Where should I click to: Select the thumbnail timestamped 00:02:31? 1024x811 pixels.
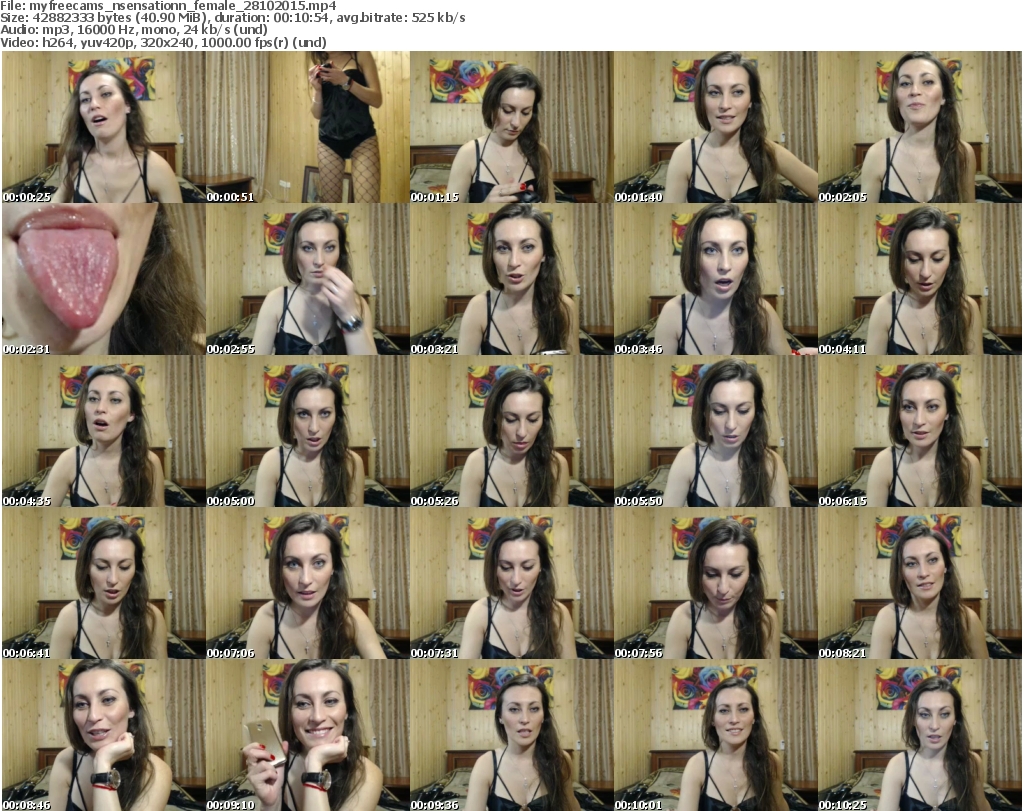pyautogui.click(x=104, y=279)
